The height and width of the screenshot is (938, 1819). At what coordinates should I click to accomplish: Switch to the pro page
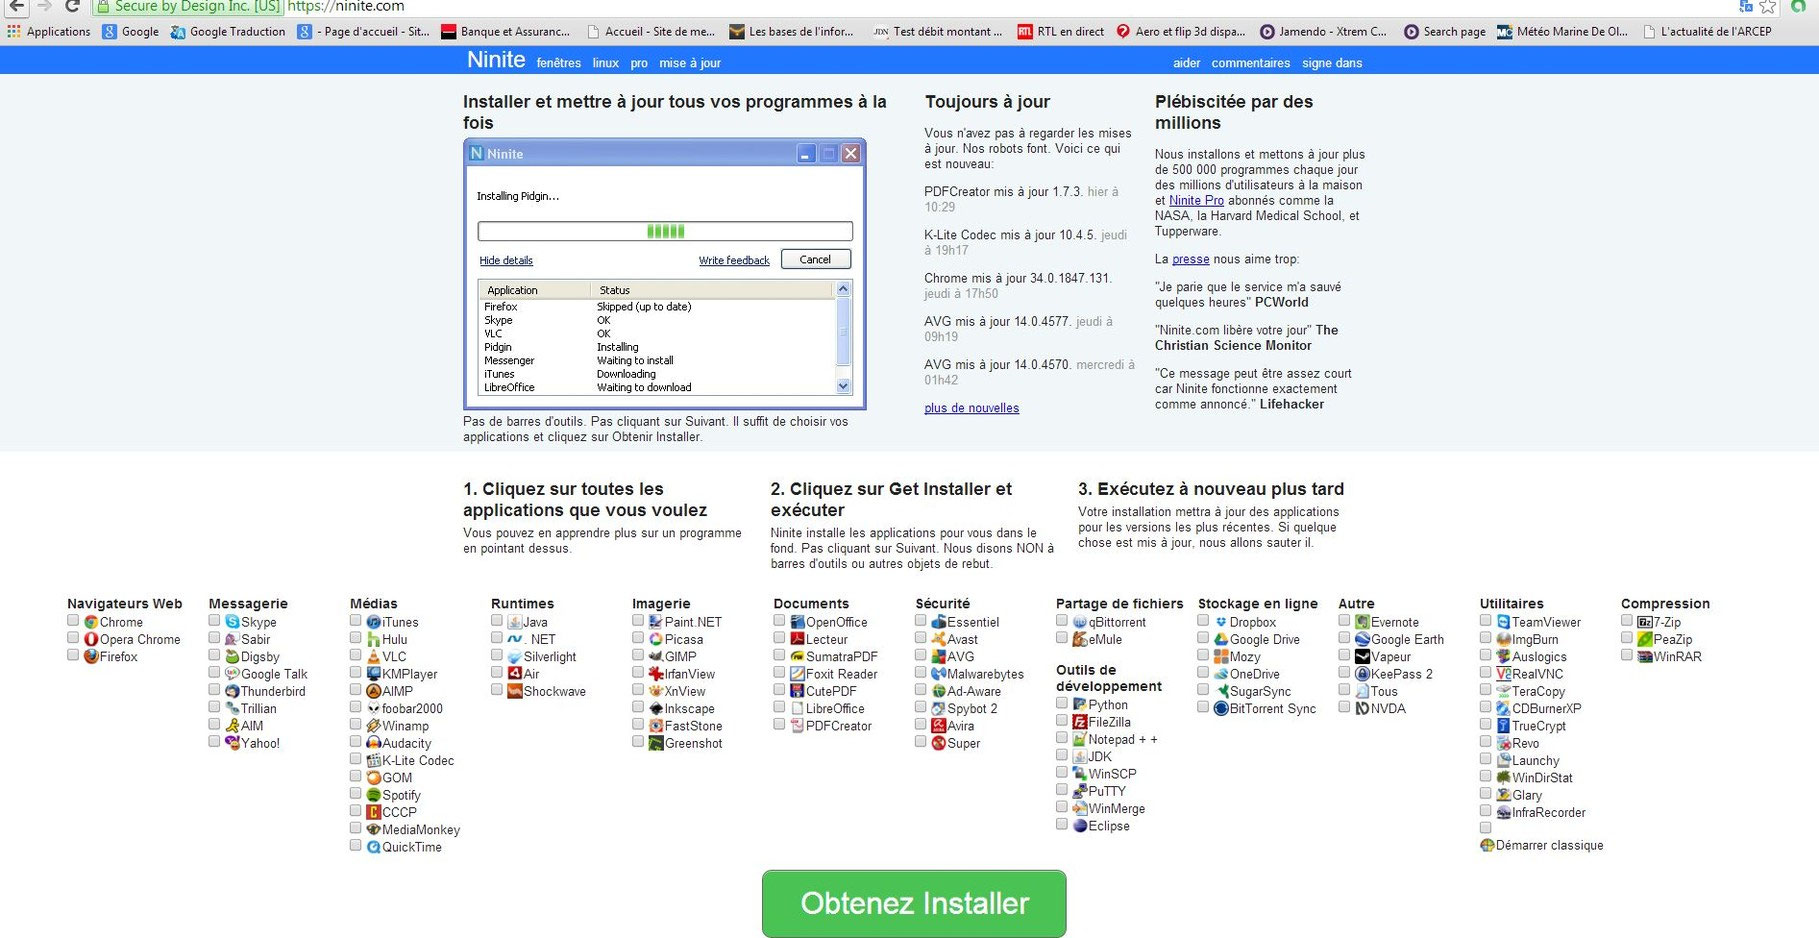(637, 62)
